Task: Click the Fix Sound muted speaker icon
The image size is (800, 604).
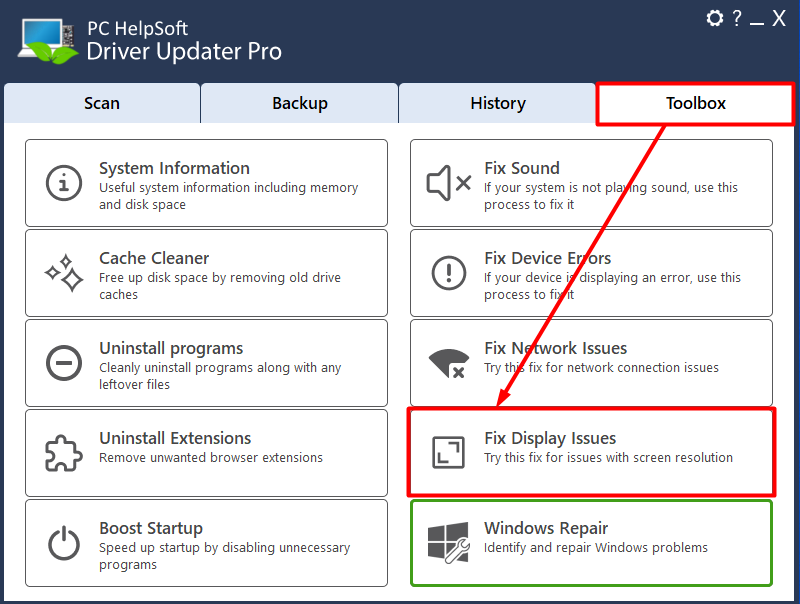Action: click(448, 183)
